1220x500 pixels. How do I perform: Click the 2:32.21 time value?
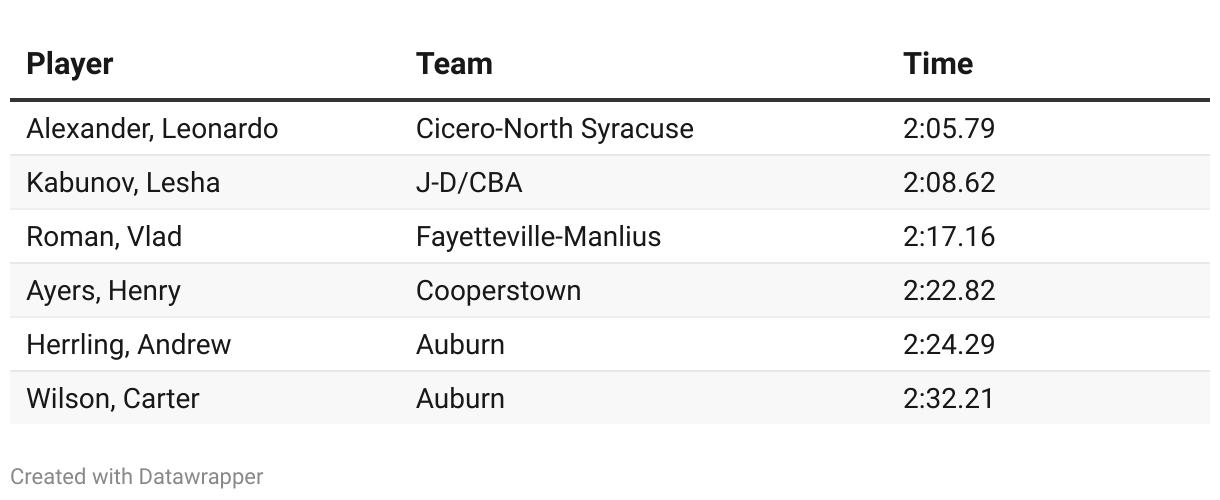pyautogui.click(x=948, y=399)
